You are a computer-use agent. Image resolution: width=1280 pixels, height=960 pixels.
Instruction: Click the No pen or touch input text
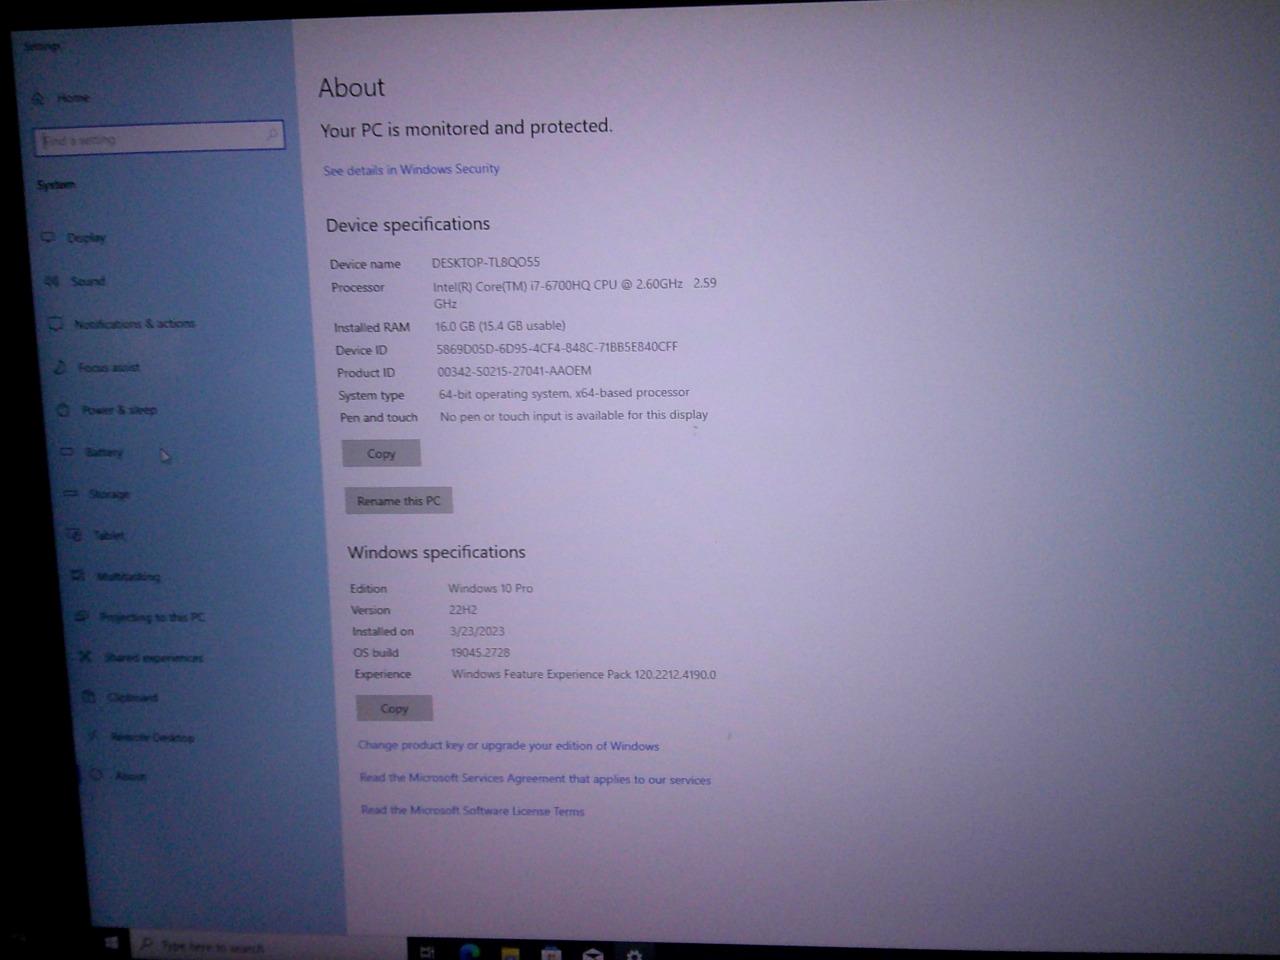(574, 415)
